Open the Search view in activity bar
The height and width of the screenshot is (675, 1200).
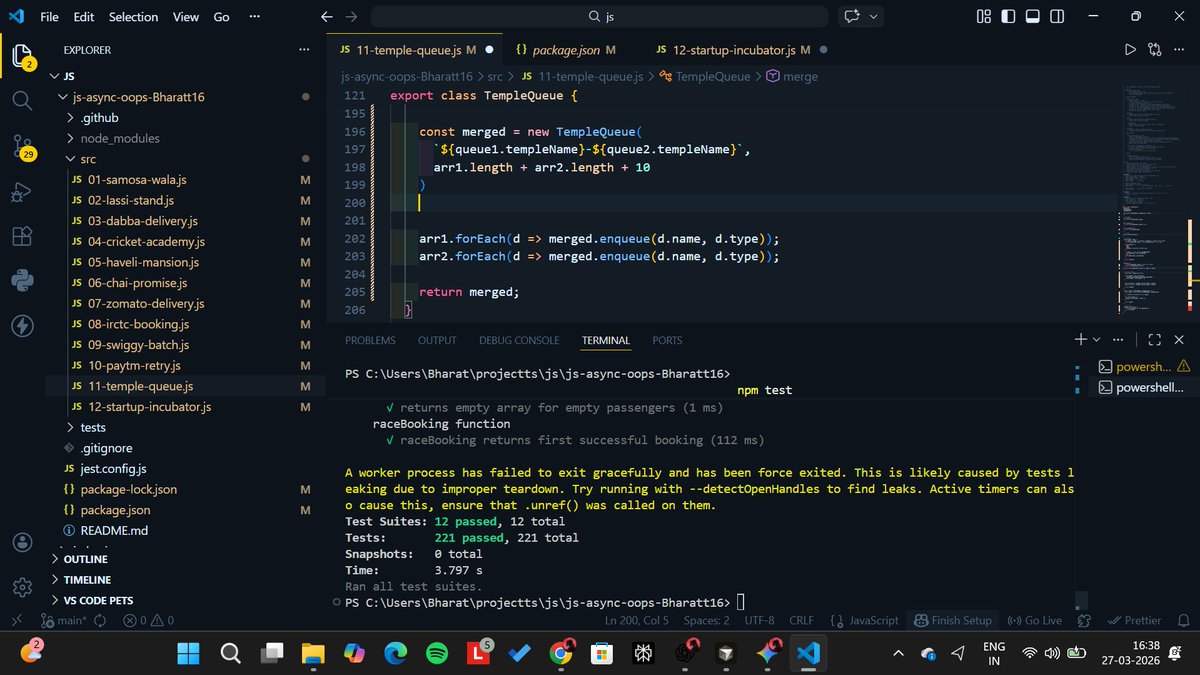click(x=22, y=100)
